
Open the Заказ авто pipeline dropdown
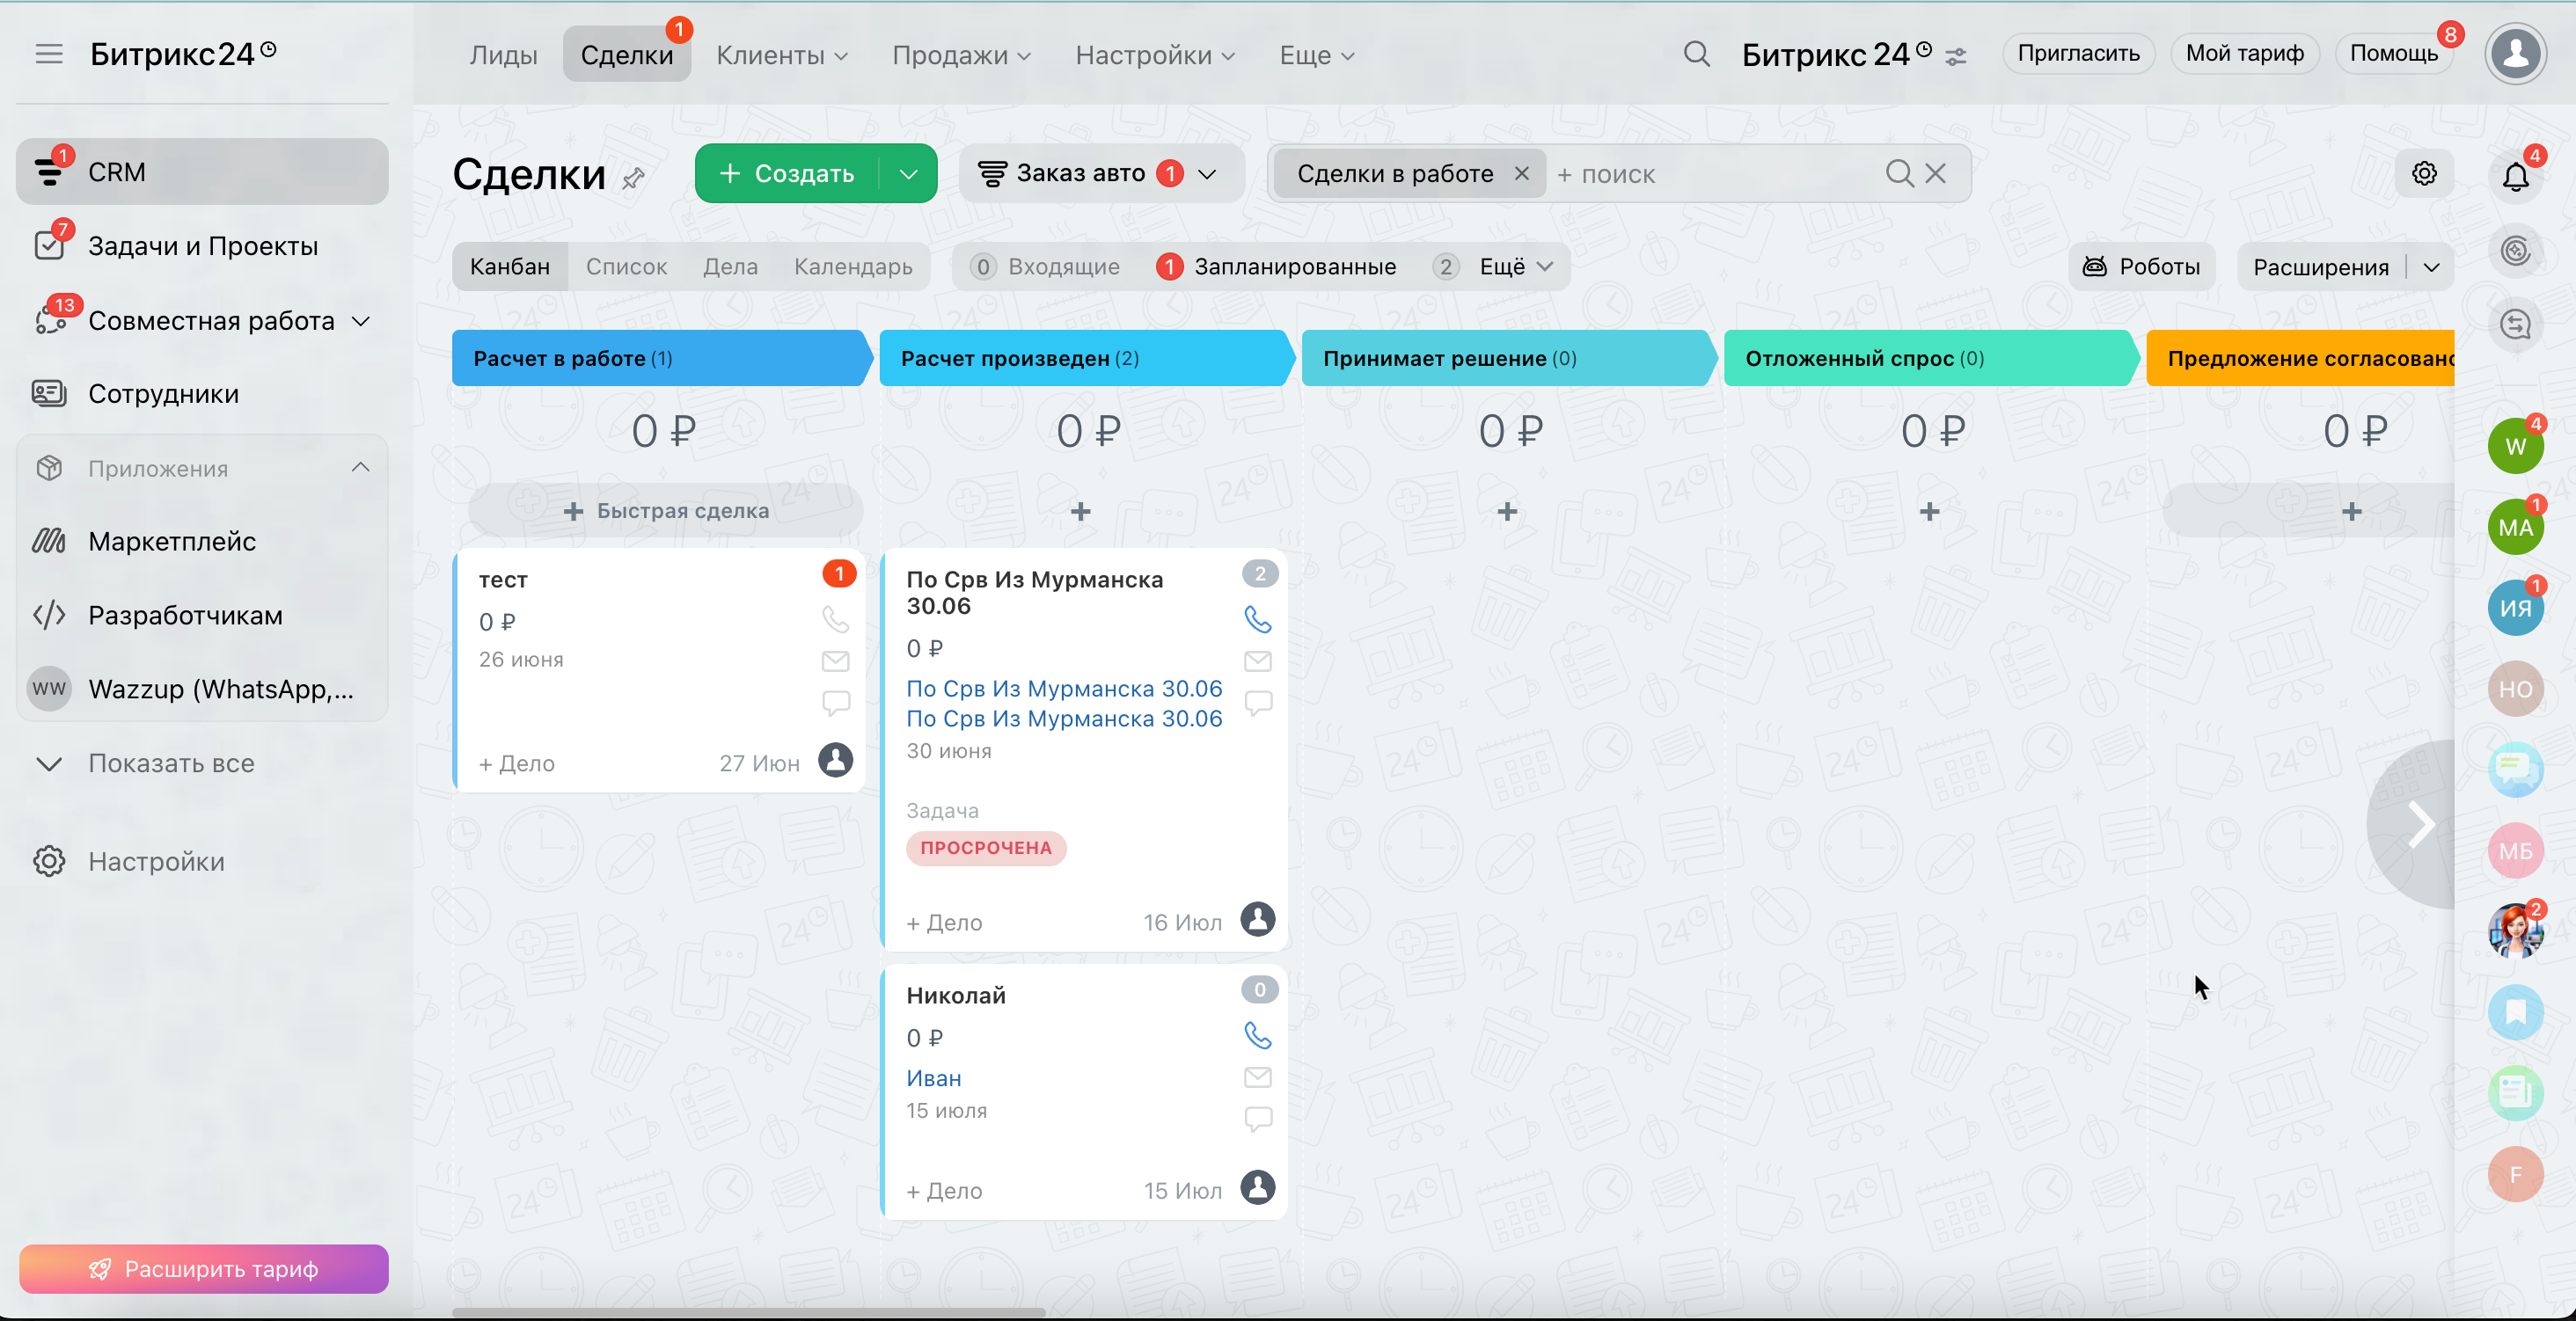click(1101, 174)
